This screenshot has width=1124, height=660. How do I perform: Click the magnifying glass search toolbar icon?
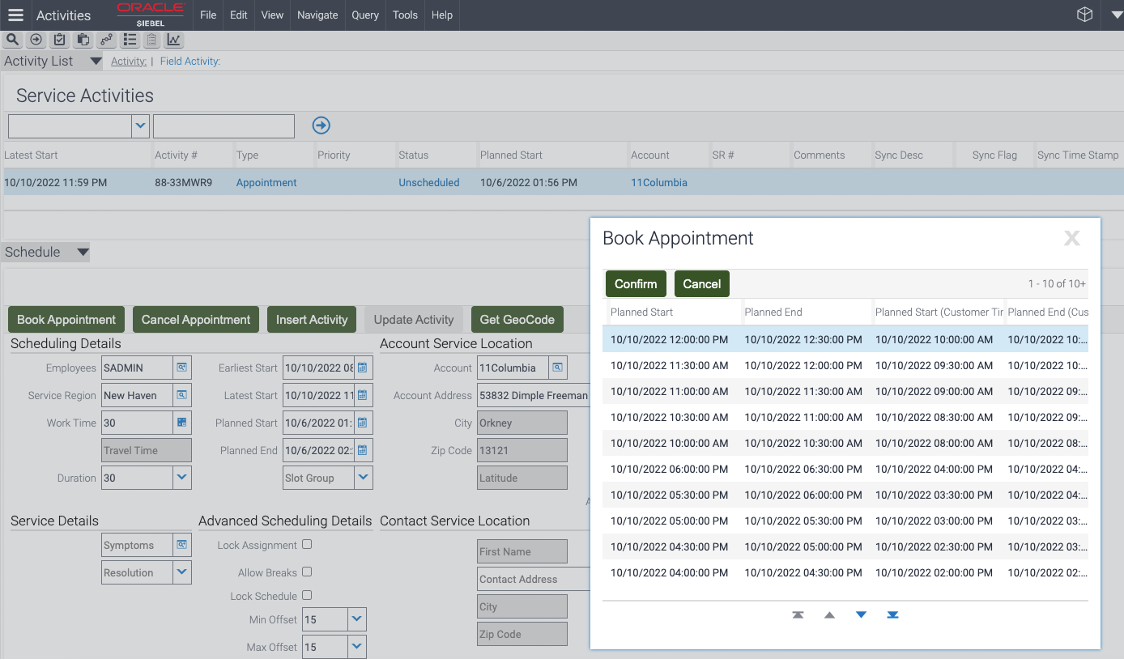tap(12, 40)
